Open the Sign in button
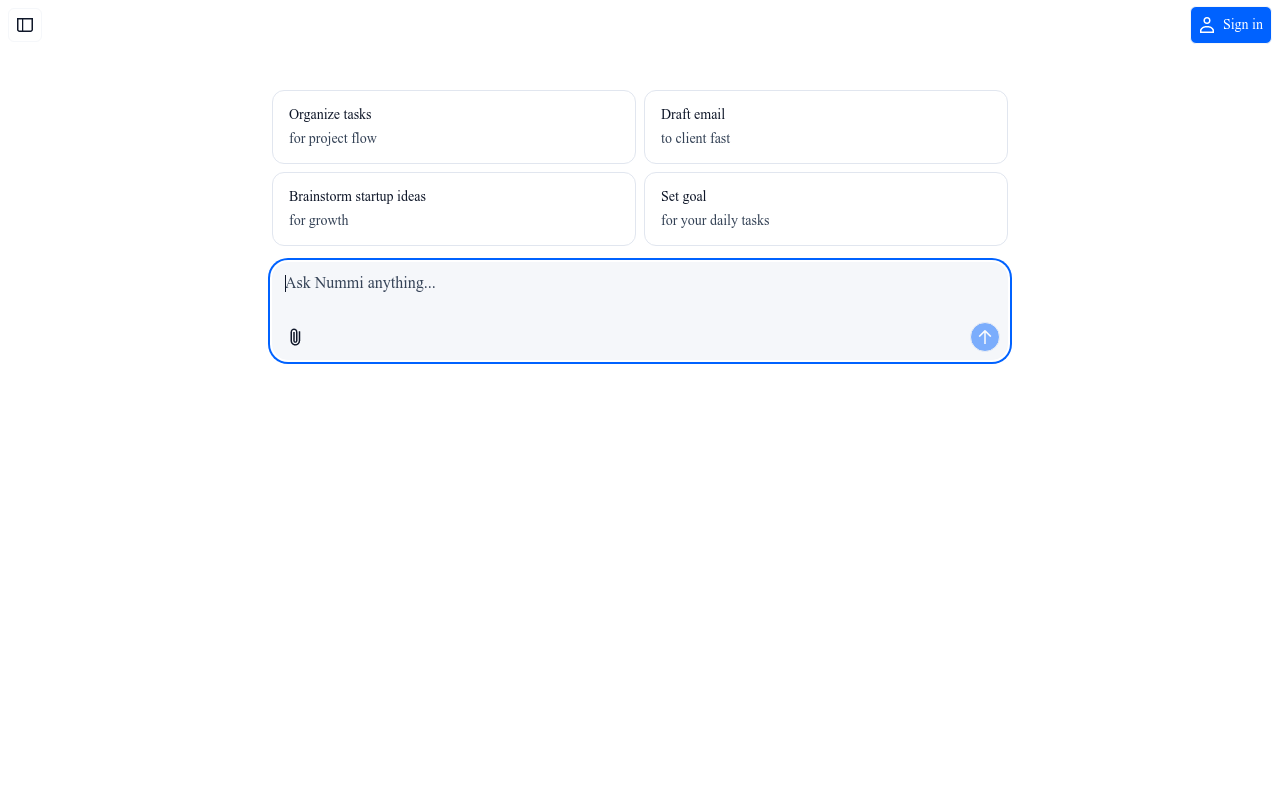1280x800 pixels. pos(1231,25)
